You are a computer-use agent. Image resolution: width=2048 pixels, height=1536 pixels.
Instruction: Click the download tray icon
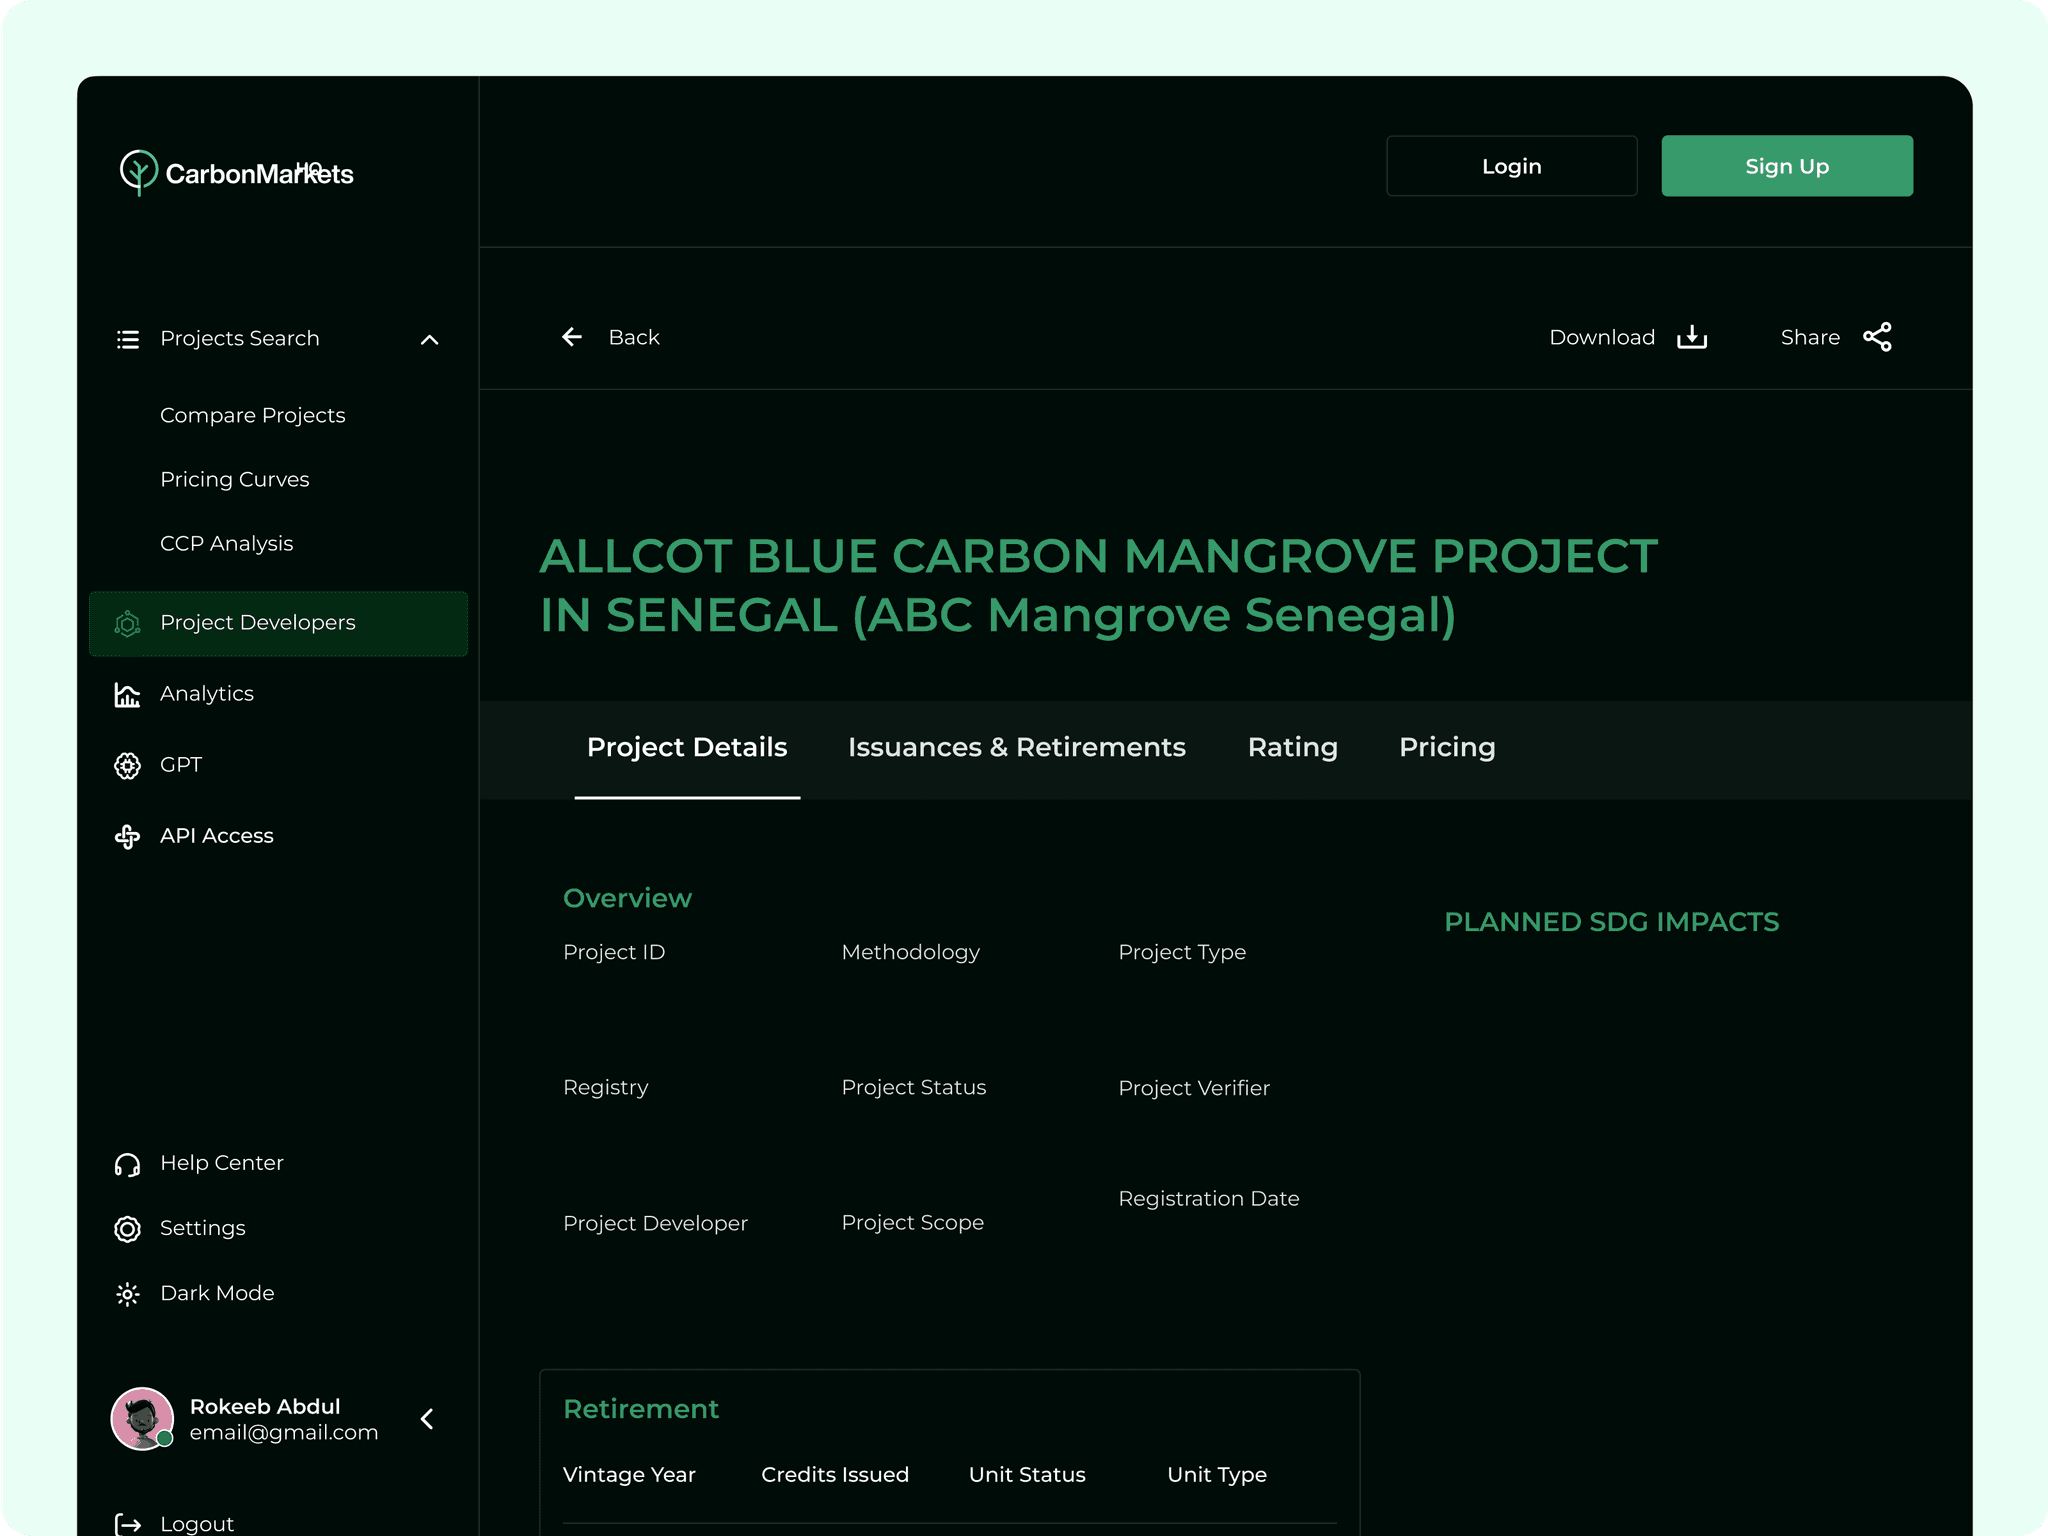(x=1692, y=338)
